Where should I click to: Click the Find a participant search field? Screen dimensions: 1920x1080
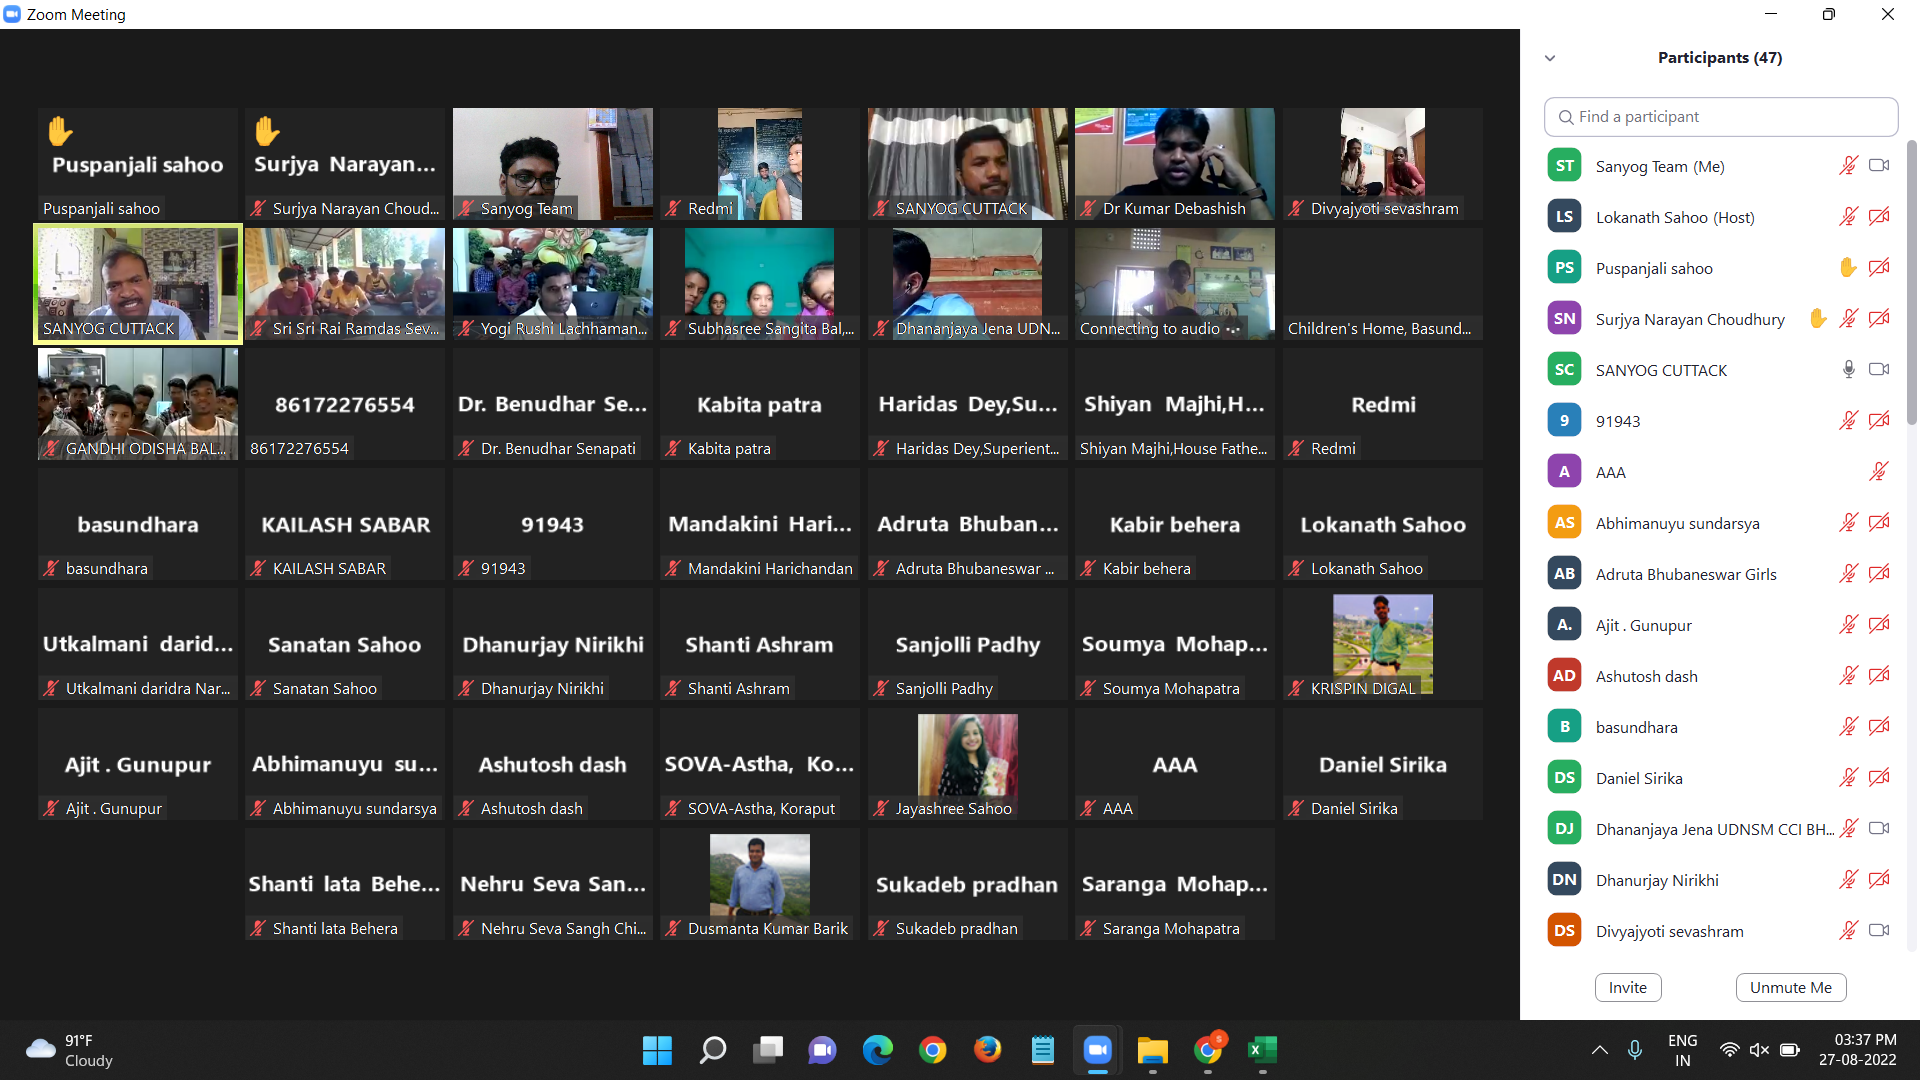point(1720,117)
